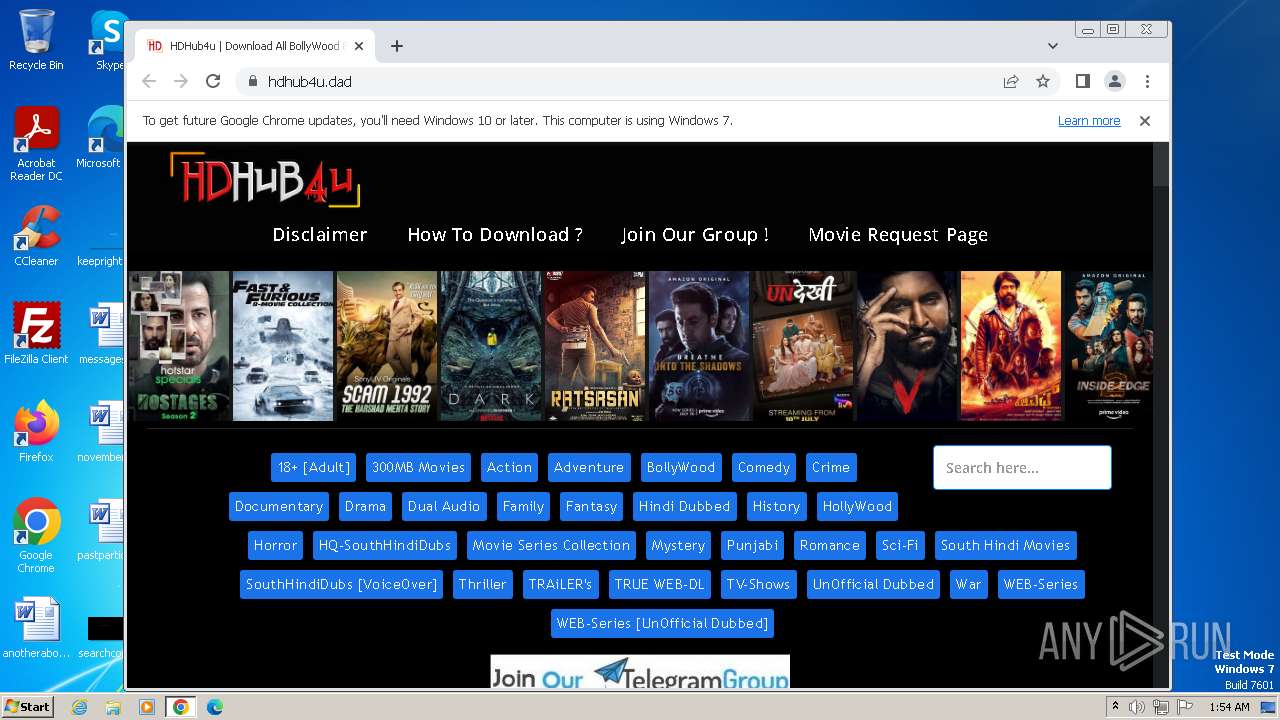Open Windows Media Player from taskbar

147,707
